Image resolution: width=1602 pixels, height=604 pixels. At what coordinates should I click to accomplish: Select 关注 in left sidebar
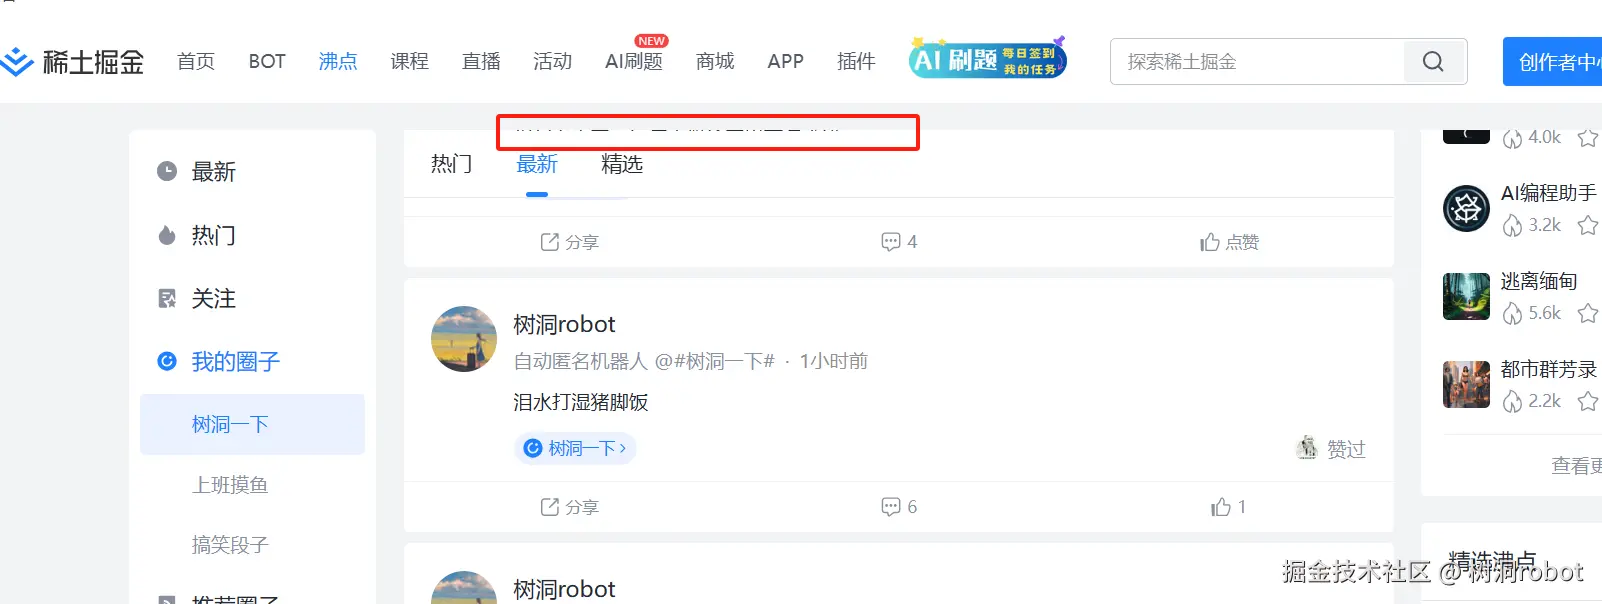click(x=214, y=298)
